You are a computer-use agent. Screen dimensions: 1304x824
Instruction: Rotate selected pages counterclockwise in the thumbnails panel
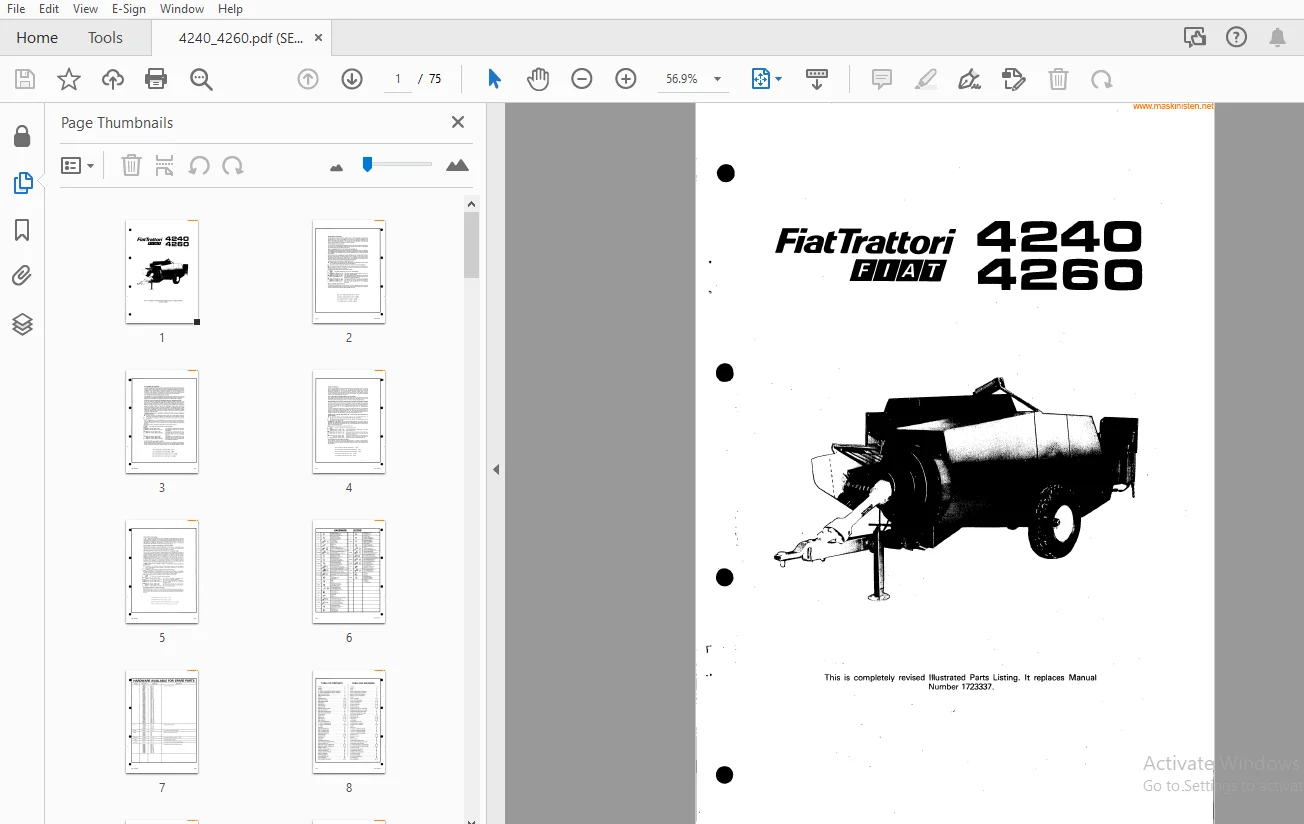point(199,166)
